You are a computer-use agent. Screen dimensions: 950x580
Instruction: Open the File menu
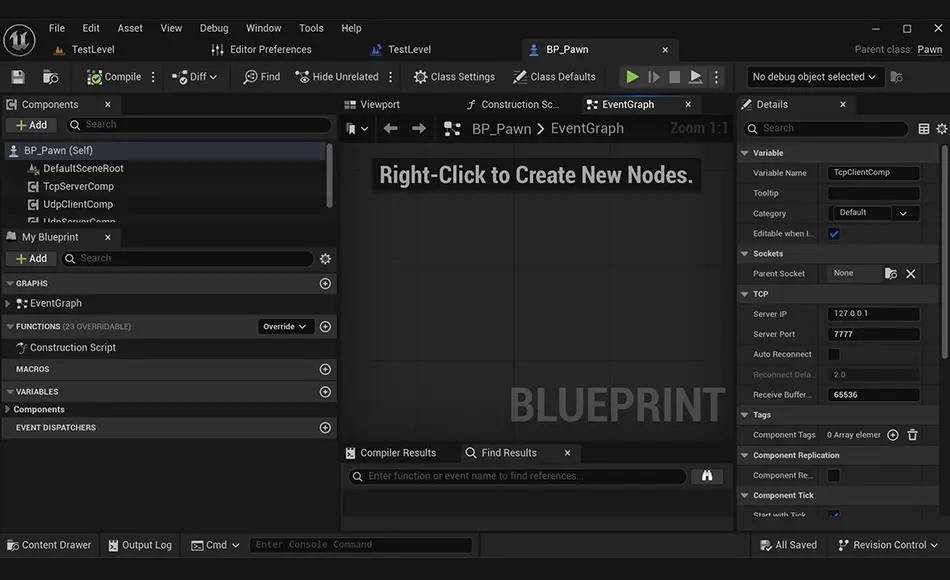point(57,28)
